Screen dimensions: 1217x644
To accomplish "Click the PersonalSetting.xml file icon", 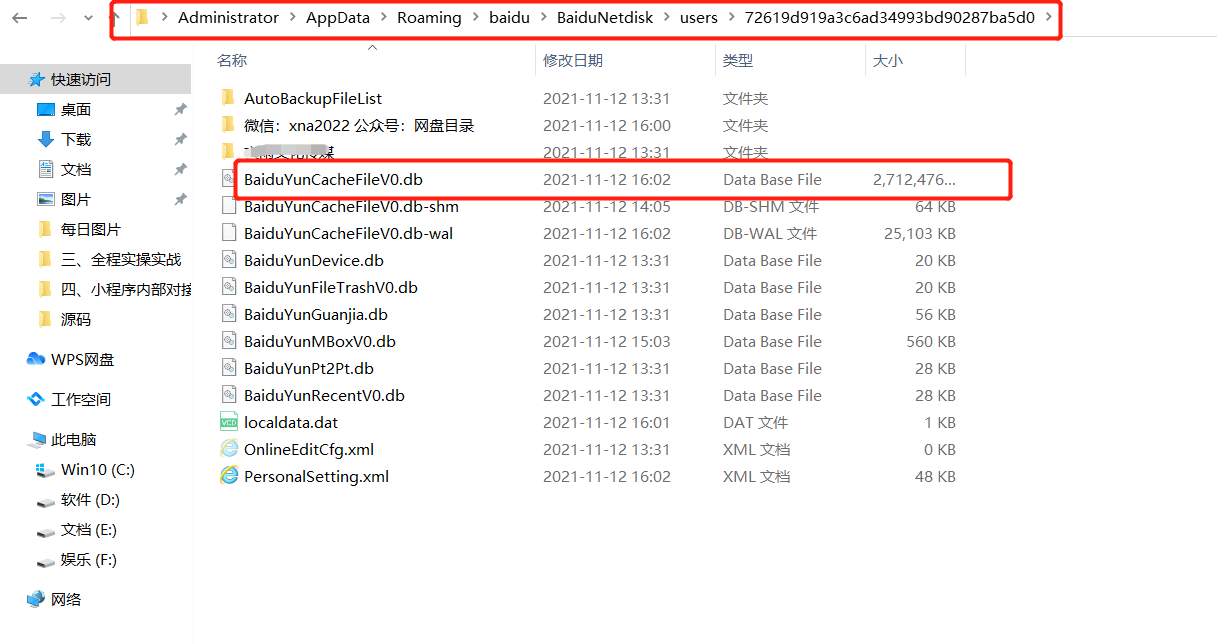I will pos(228,476).
